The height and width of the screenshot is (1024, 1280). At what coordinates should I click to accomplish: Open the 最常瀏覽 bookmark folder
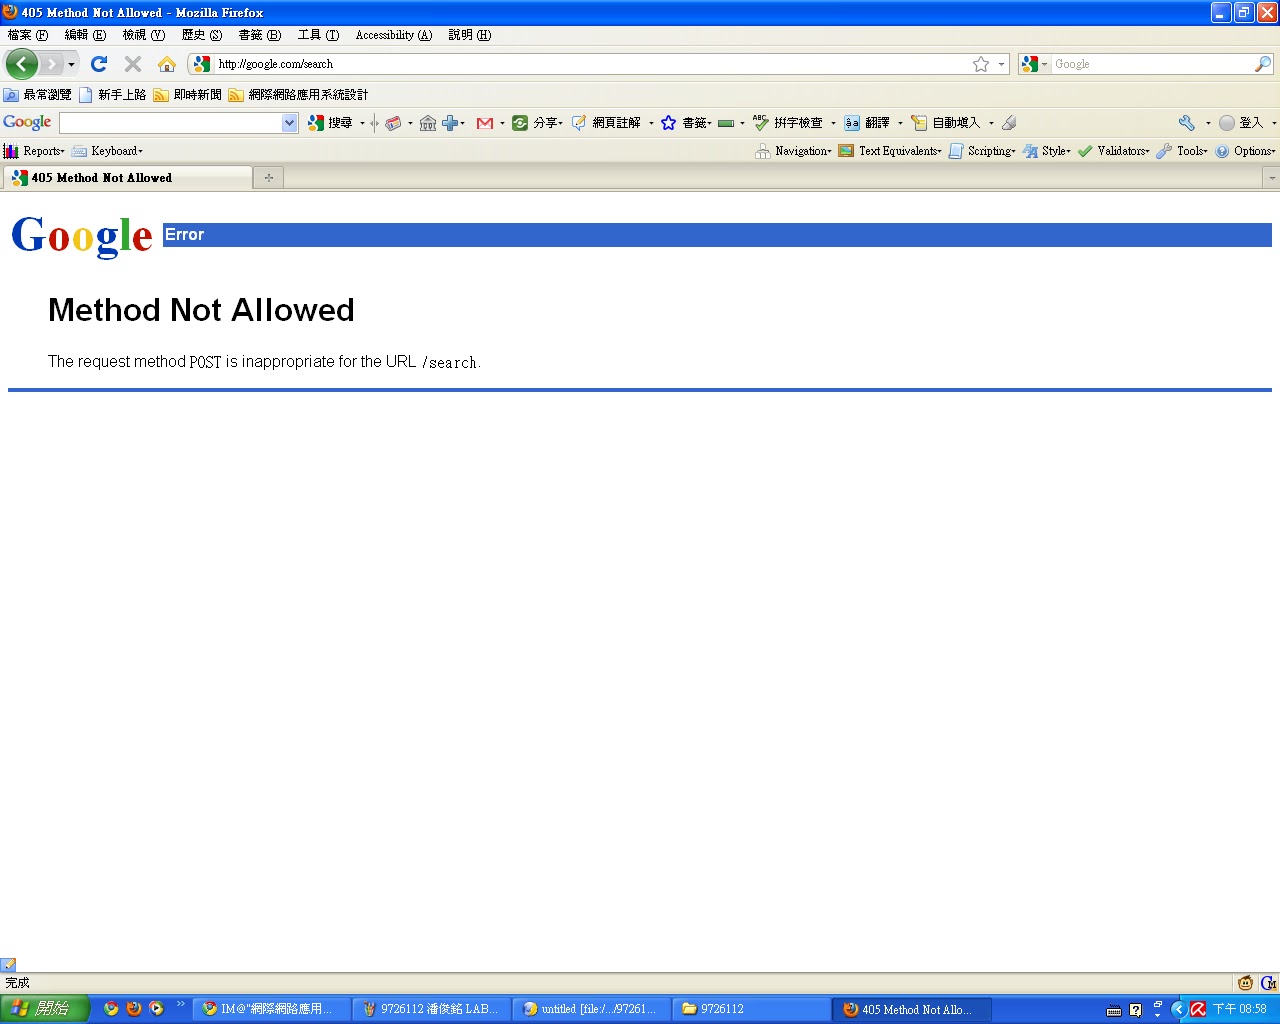(38, 95)
